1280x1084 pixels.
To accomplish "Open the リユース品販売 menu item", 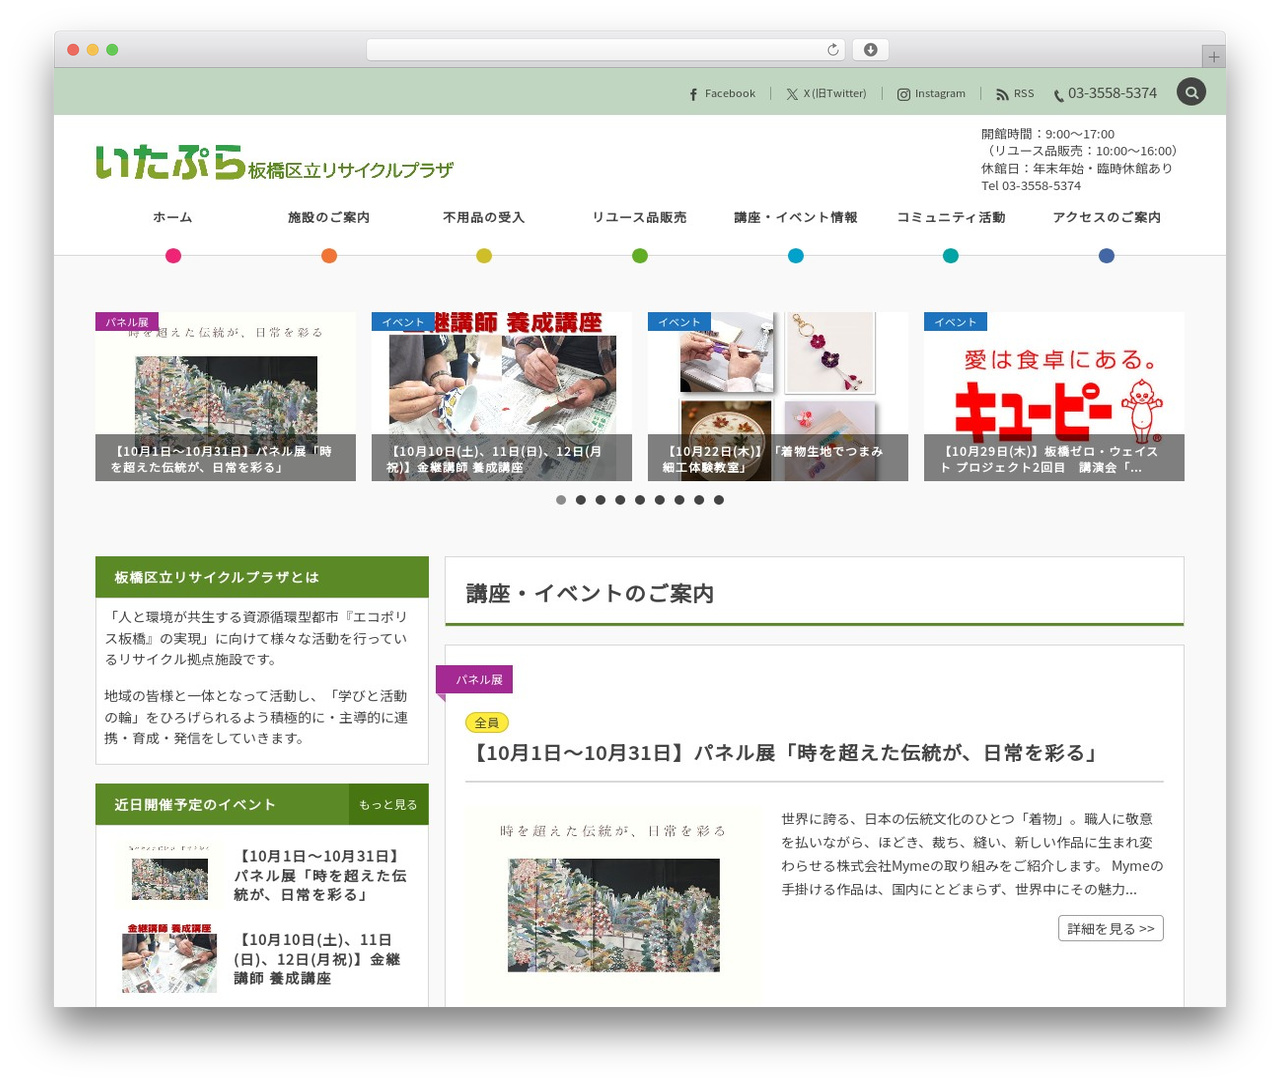I will (x=640, y=217).
